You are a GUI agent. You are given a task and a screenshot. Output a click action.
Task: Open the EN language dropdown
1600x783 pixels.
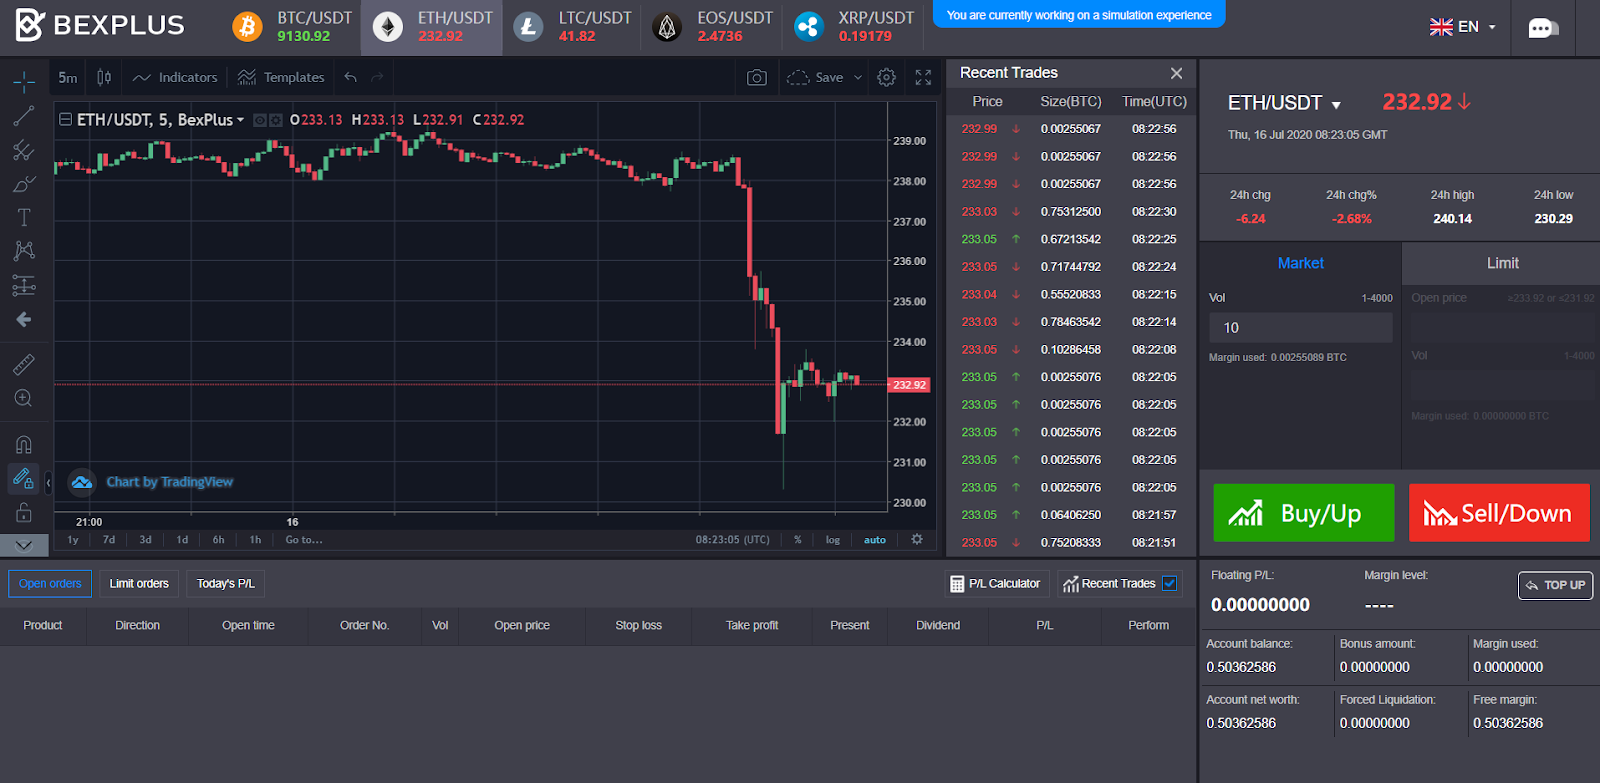tap(1463, 27)
